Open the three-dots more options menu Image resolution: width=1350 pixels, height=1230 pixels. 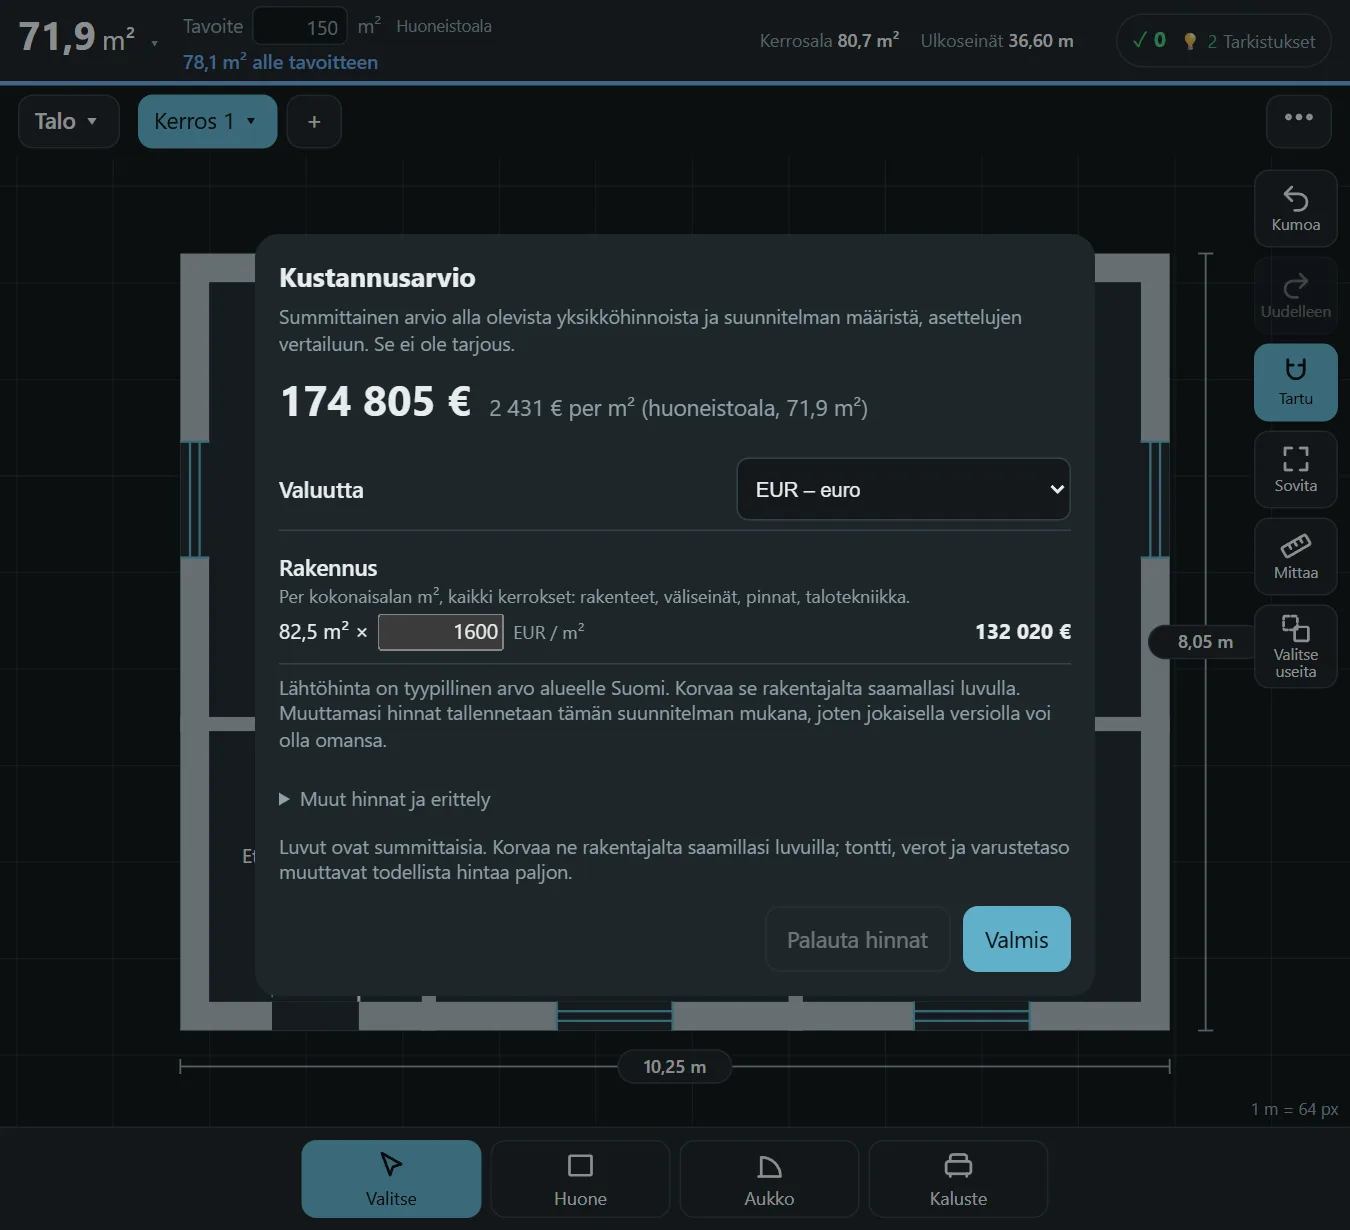click(x=1298, y=121)
